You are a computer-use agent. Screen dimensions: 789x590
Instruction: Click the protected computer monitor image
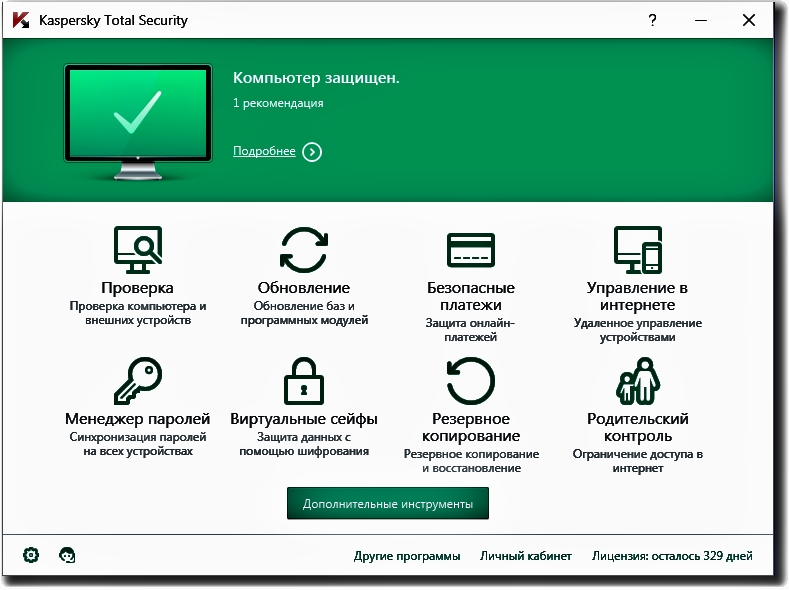click(x=138, y=122)
